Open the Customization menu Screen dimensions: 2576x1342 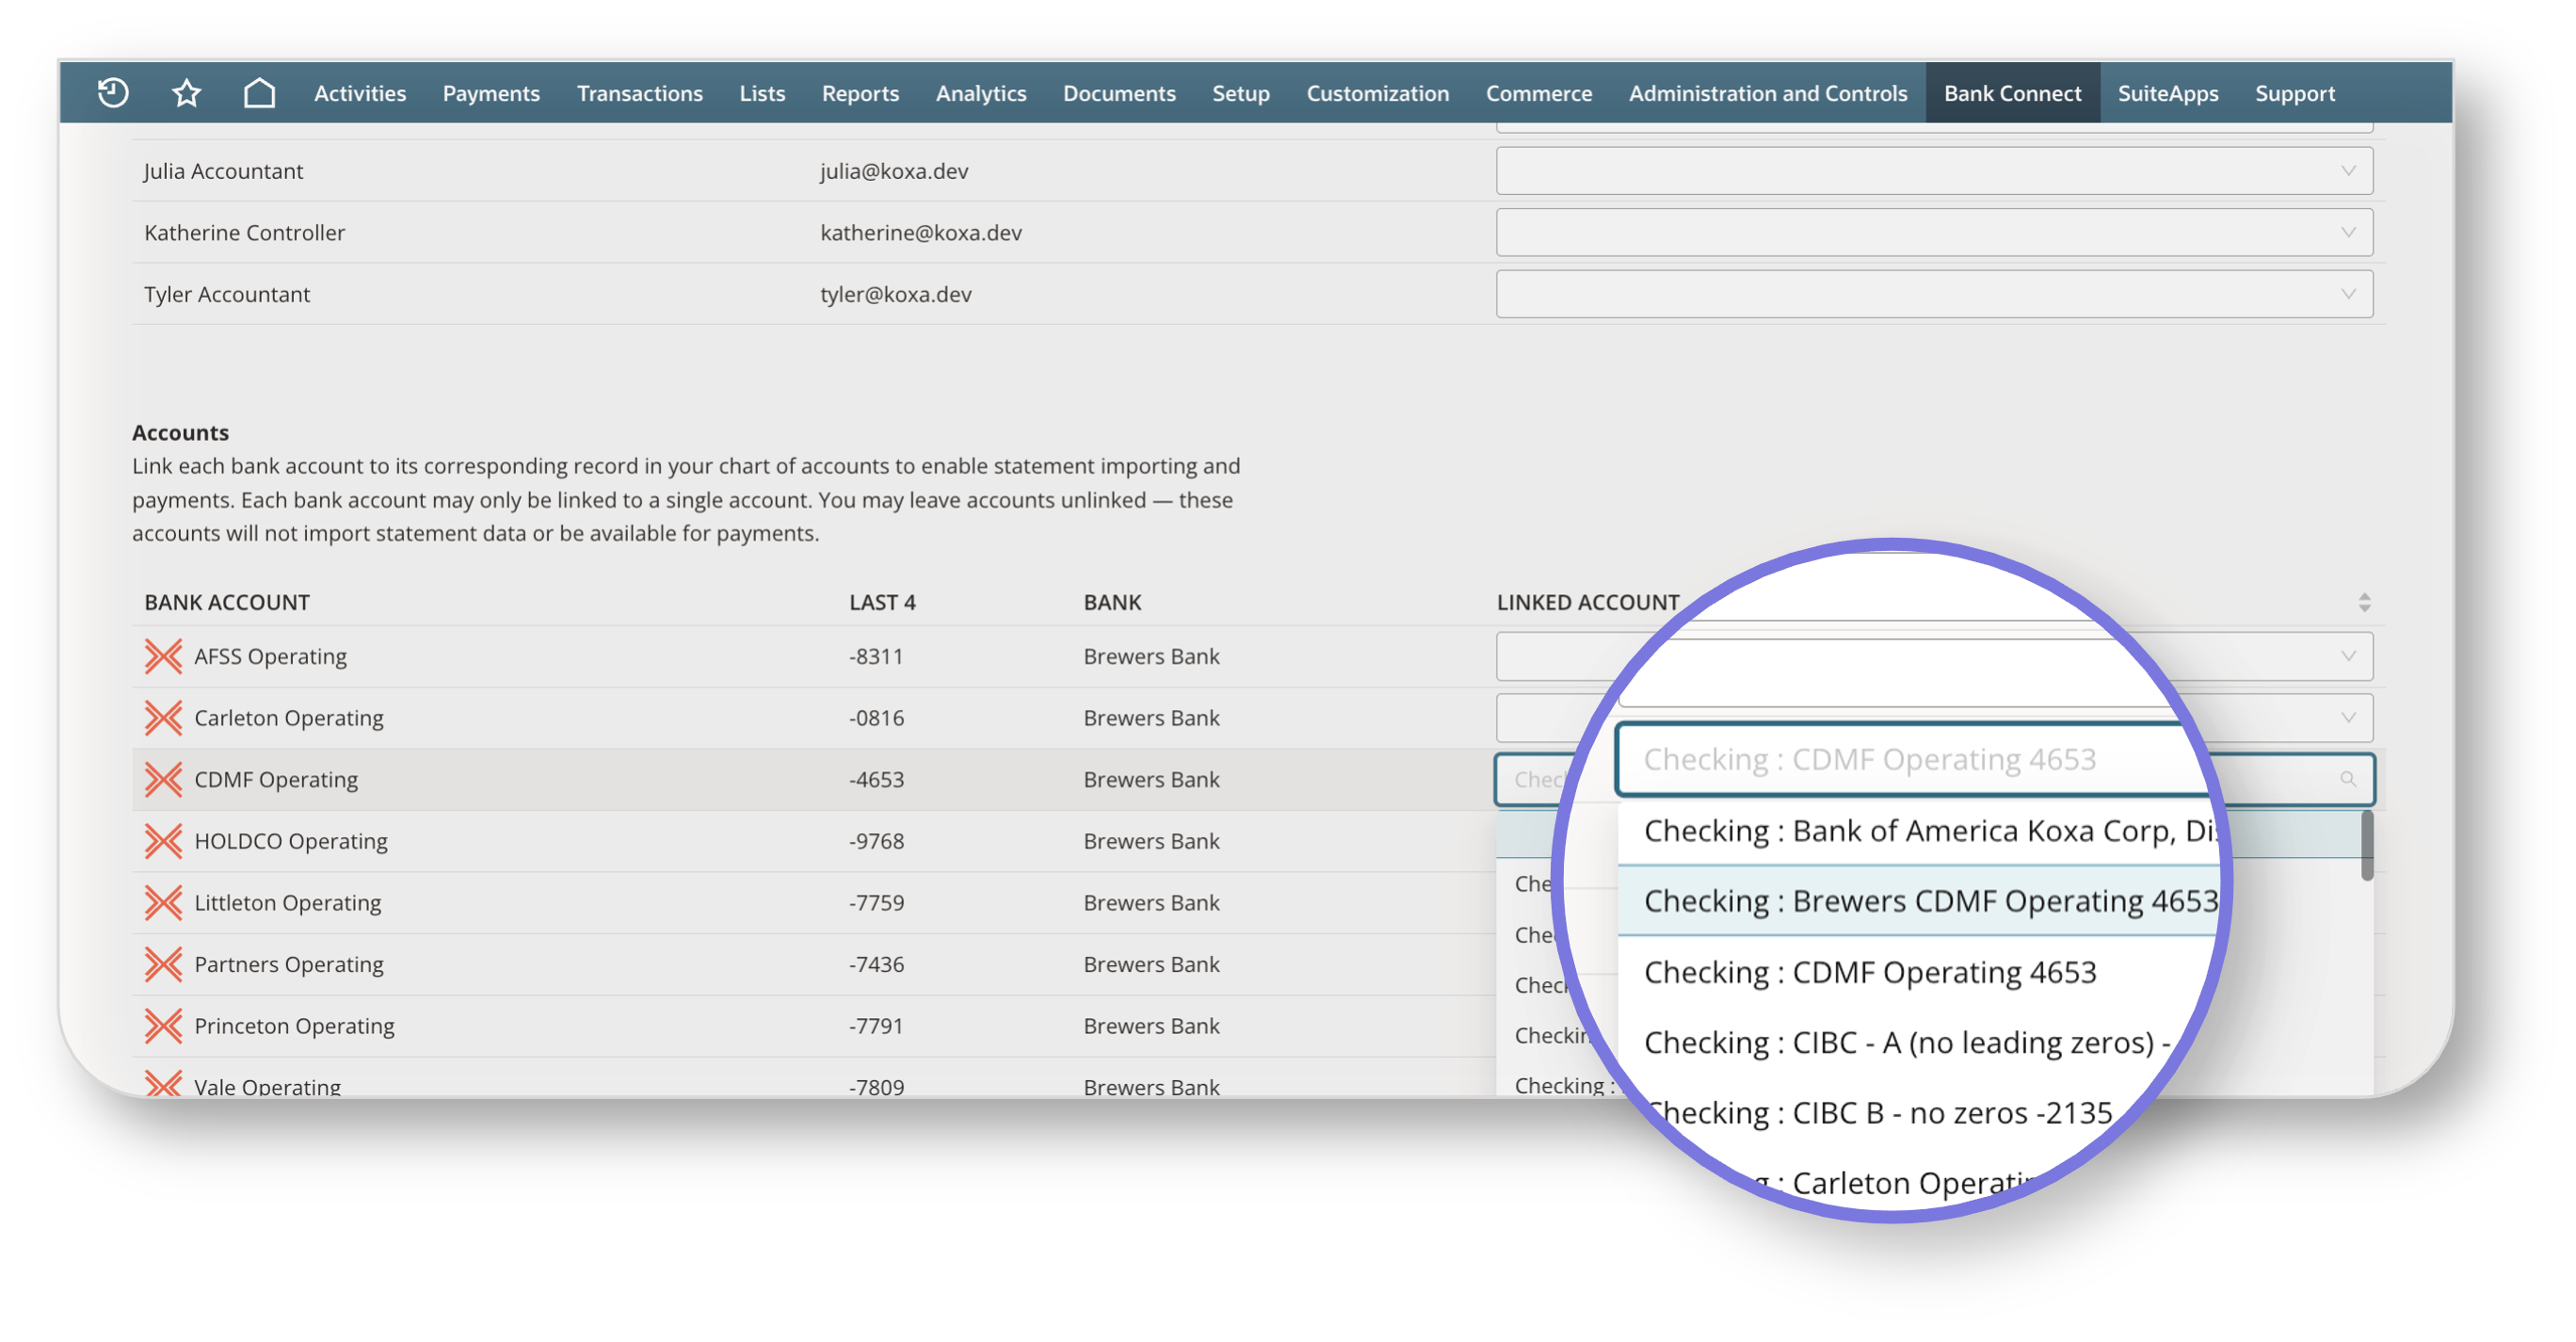tap(1377, 93)
